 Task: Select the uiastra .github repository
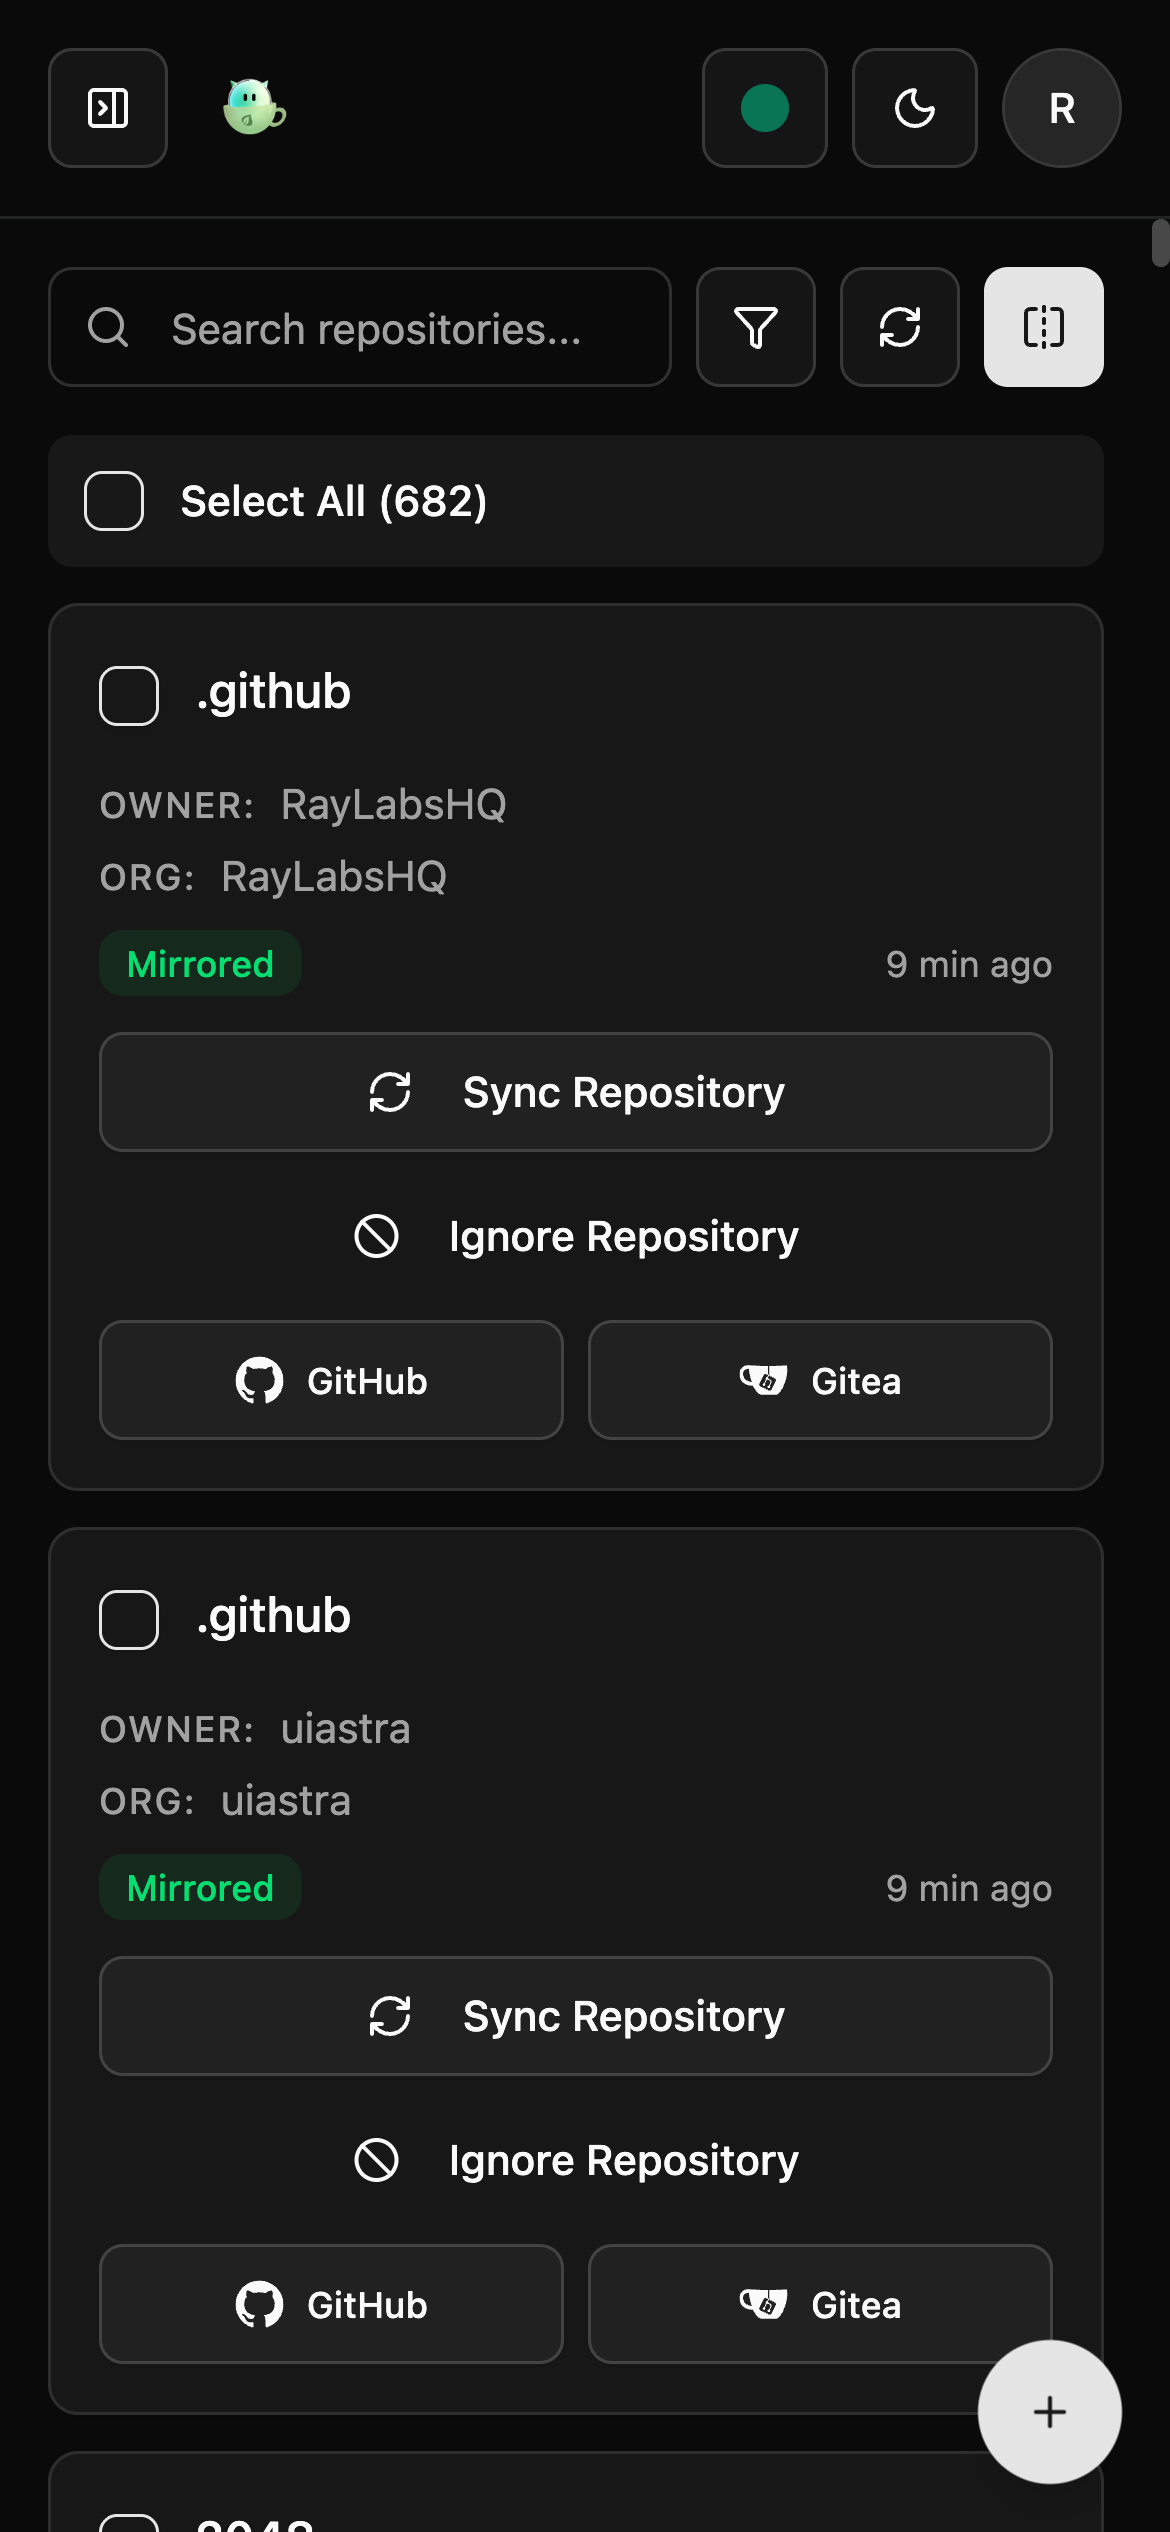(127, 1618)
